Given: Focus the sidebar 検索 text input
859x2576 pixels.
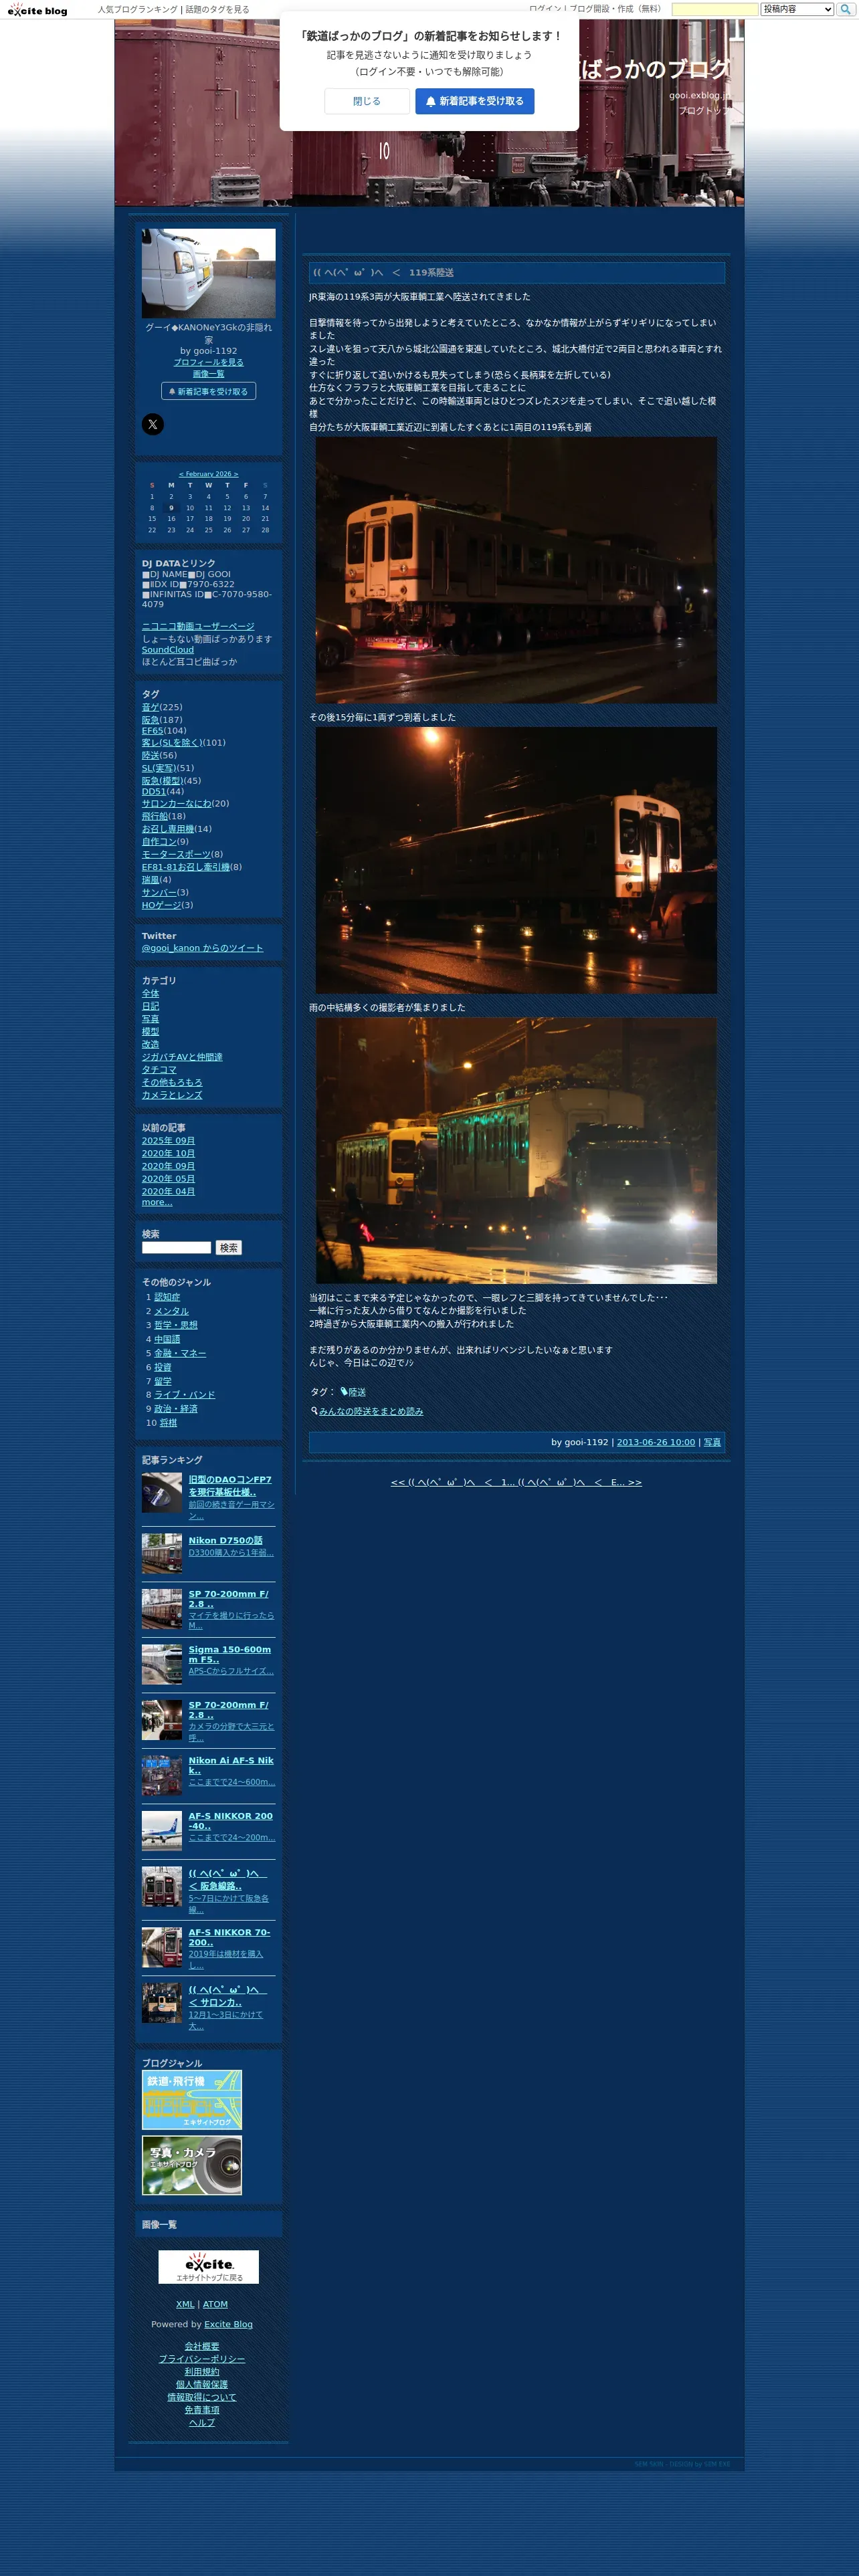Looking at the screenshot, I should coord(176,1248).
